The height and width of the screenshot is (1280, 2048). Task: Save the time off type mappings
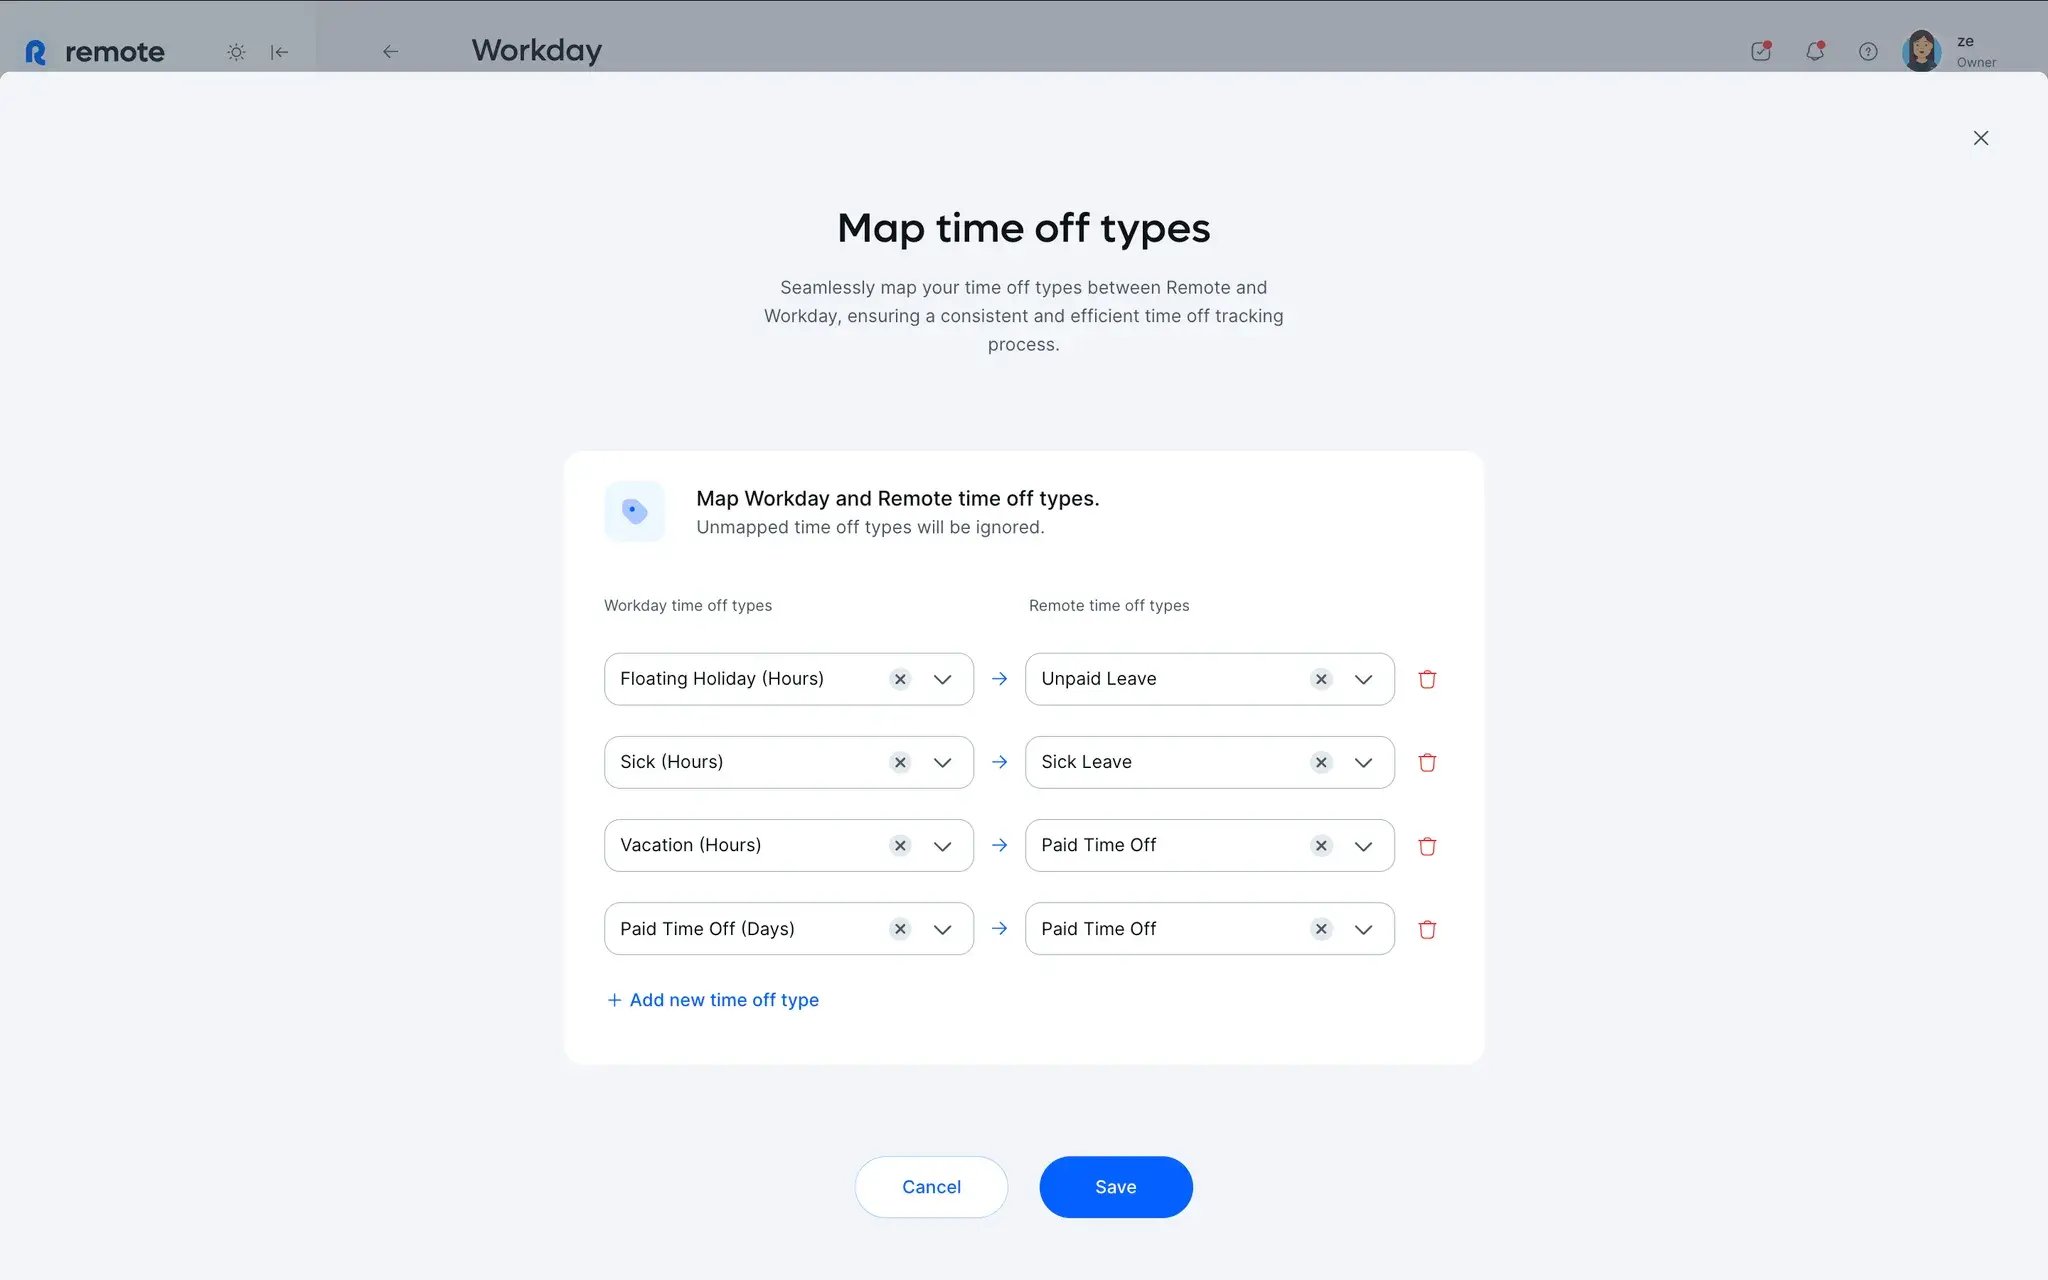(1115, 1186)
